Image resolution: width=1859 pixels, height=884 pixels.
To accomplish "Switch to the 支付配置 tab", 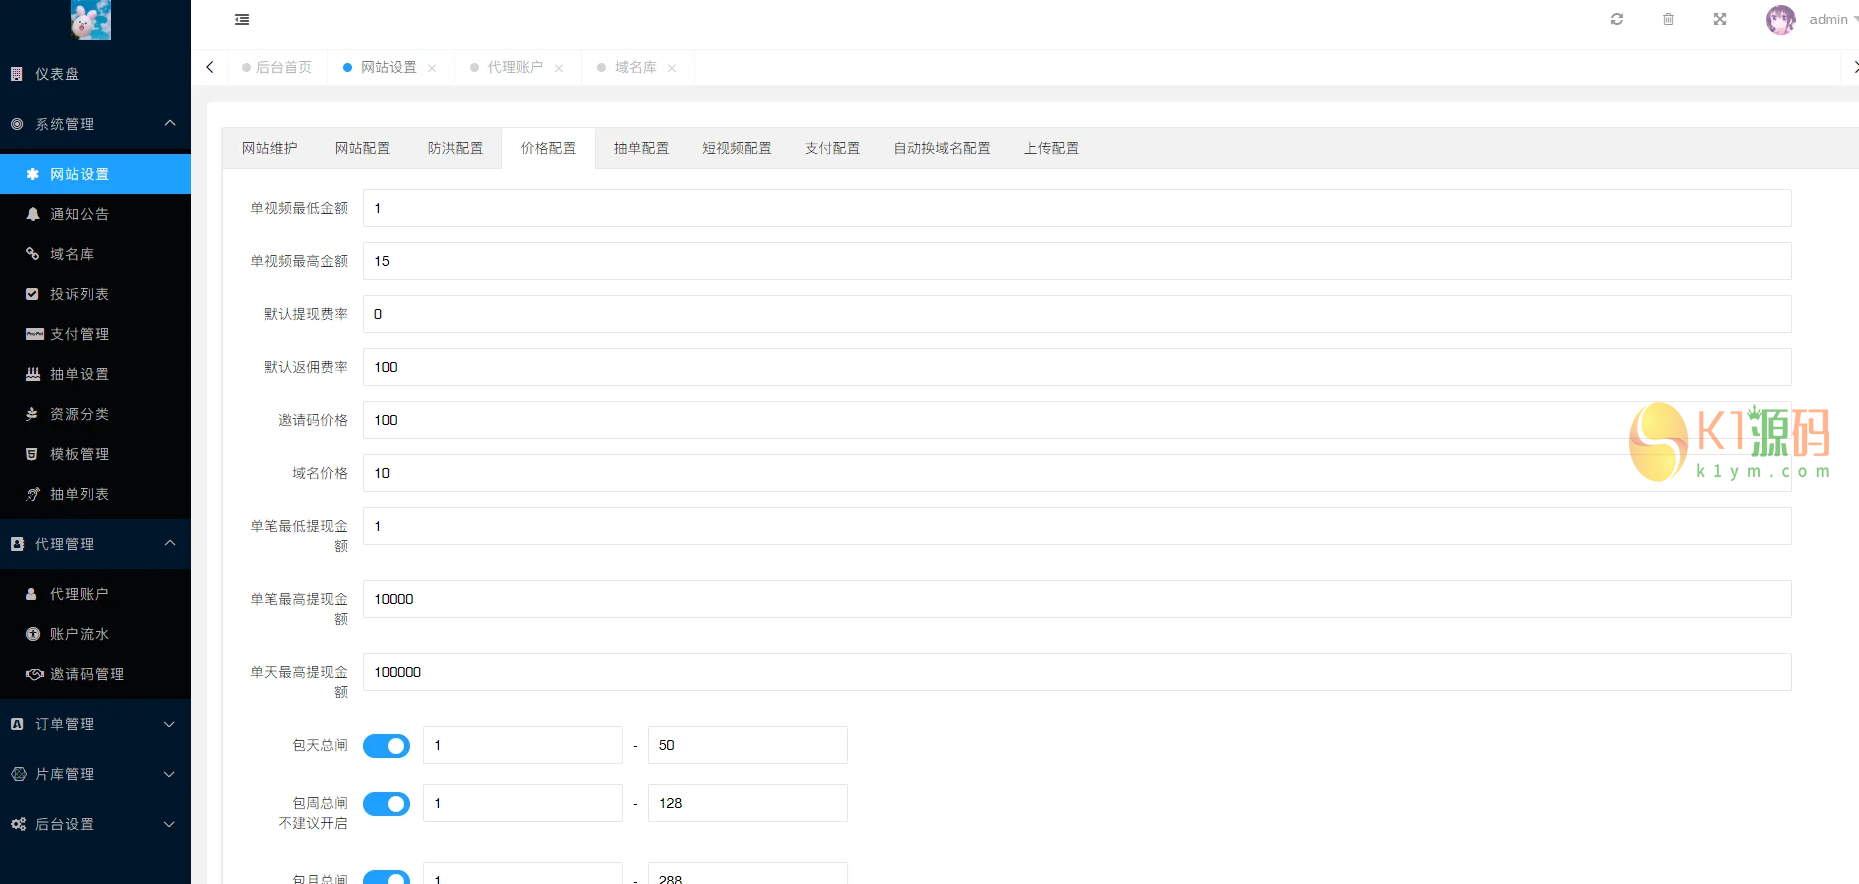I will pos(832,148).
